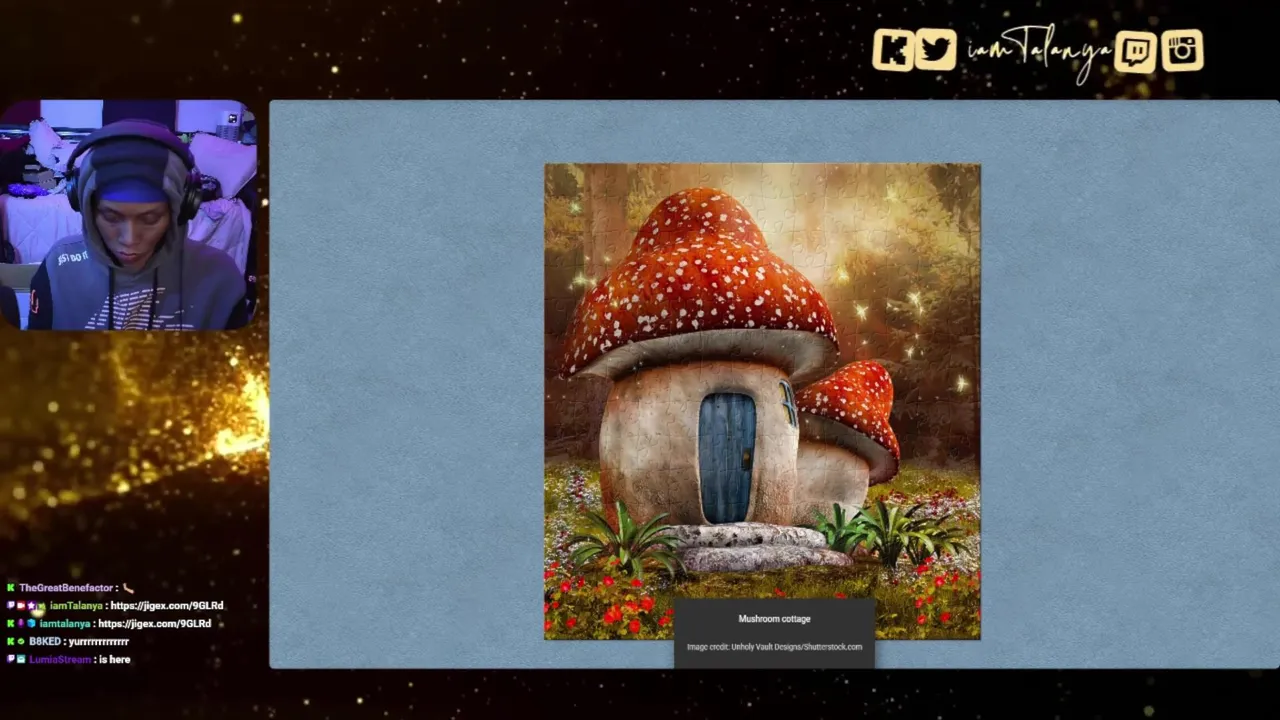Image resolution: width=1280 pixels, height=720 pixels.
Task: Click TheGreatBenefactor username in chat
Action: click(66, 588)
